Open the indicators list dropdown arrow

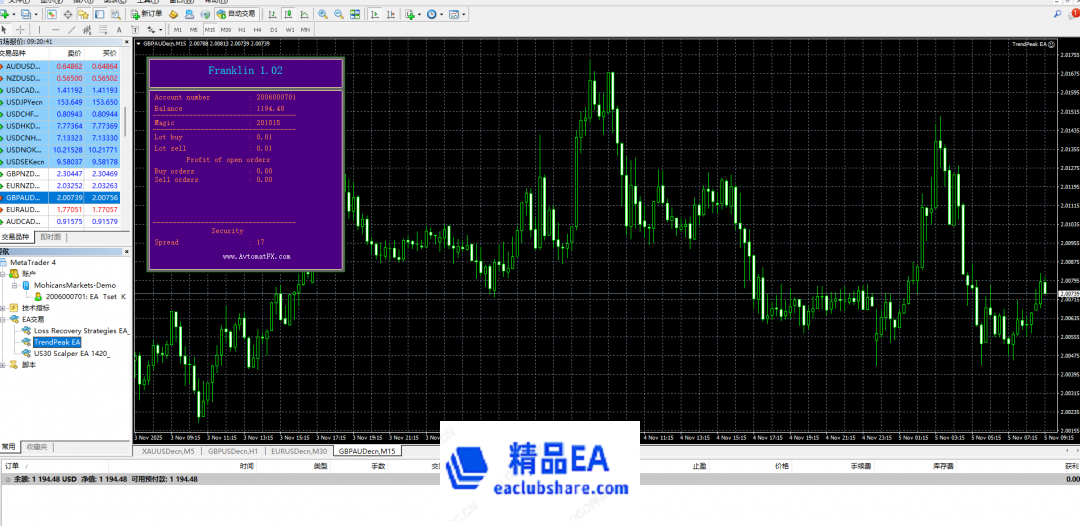(421, 14)
